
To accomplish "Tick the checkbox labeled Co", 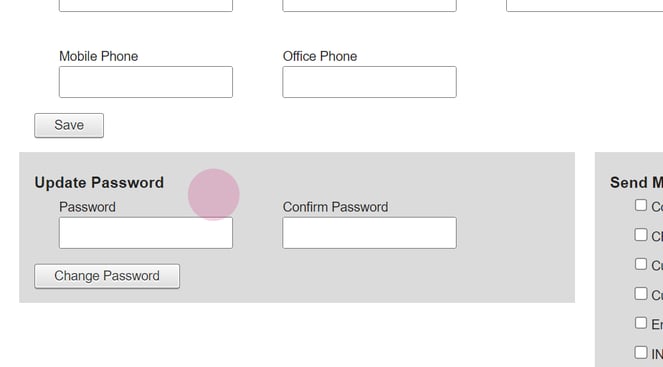I will click(x=641, y=205).
